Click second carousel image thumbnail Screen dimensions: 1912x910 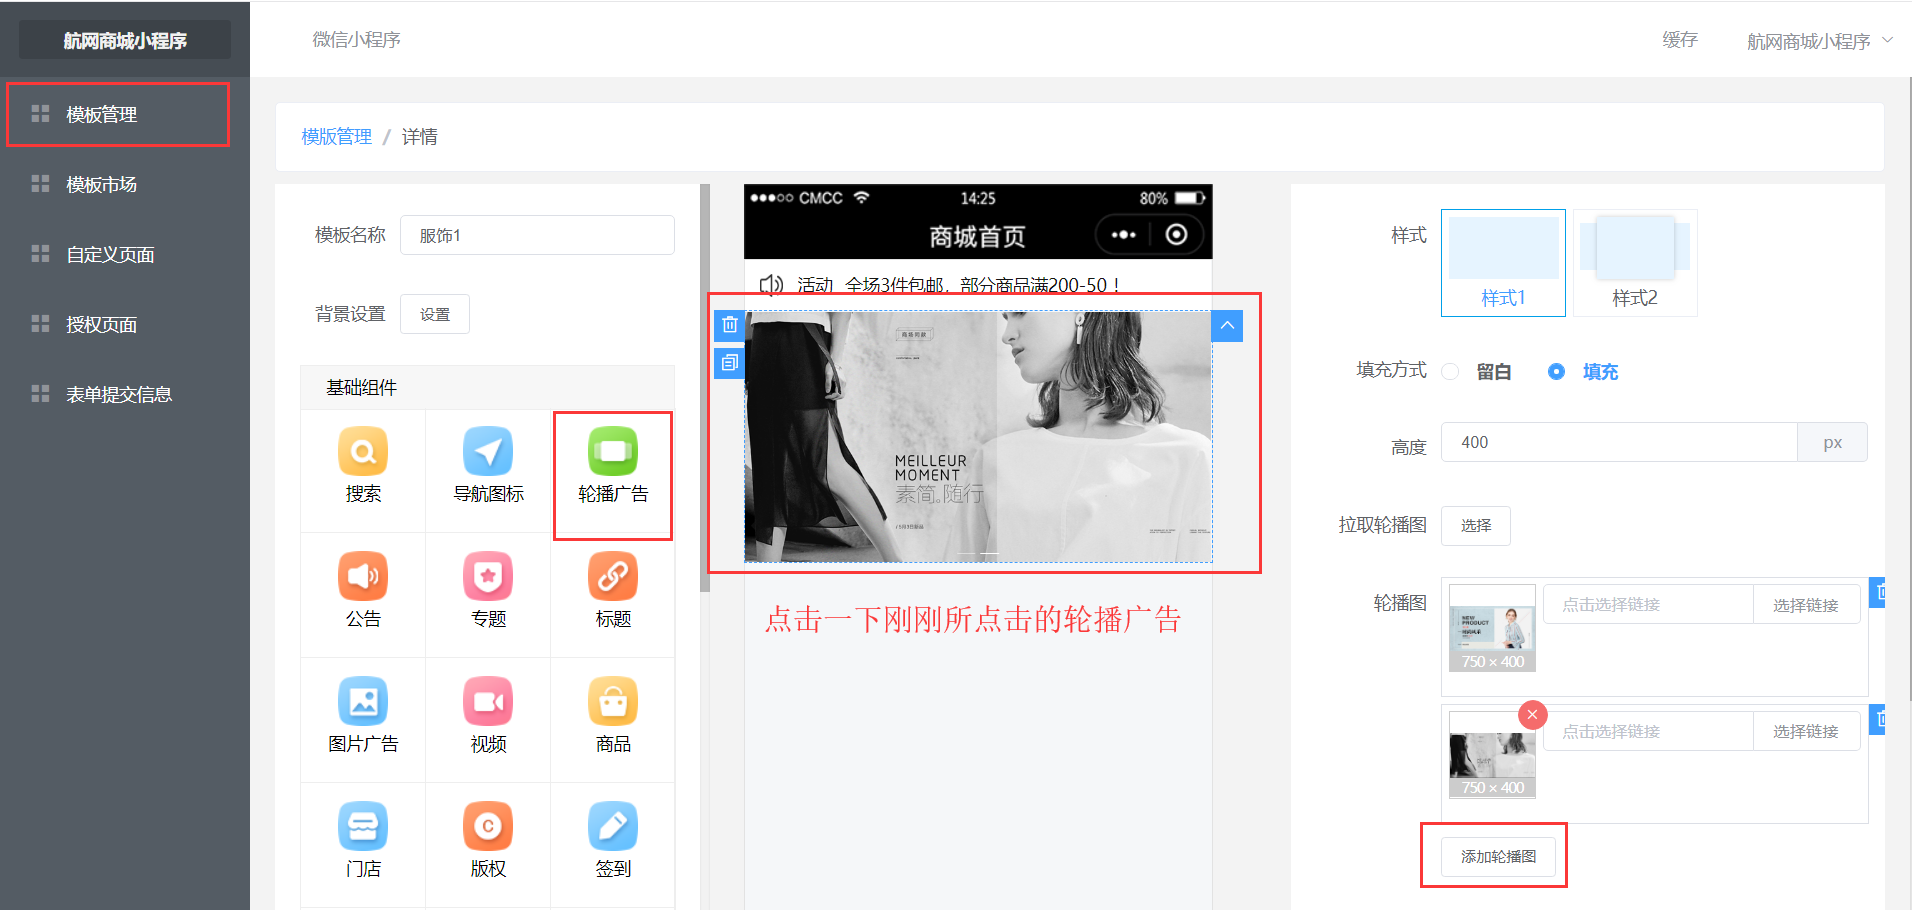coord(1492,754)
